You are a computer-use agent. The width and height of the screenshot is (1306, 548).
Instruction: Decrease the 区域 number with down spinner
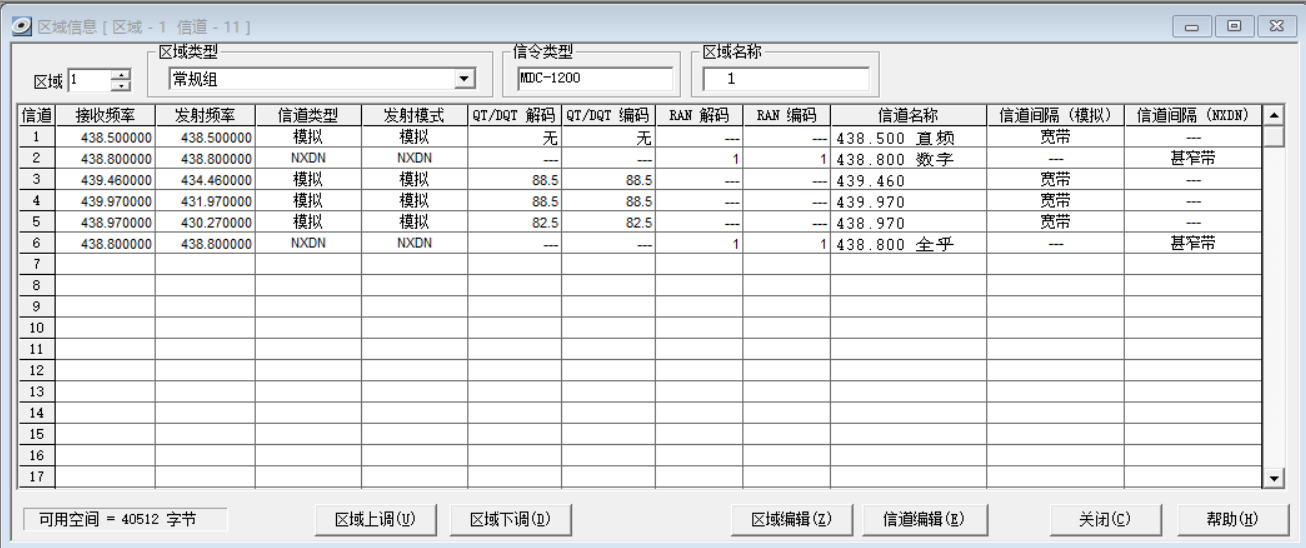pyautogui.click(x=121, y=86)
